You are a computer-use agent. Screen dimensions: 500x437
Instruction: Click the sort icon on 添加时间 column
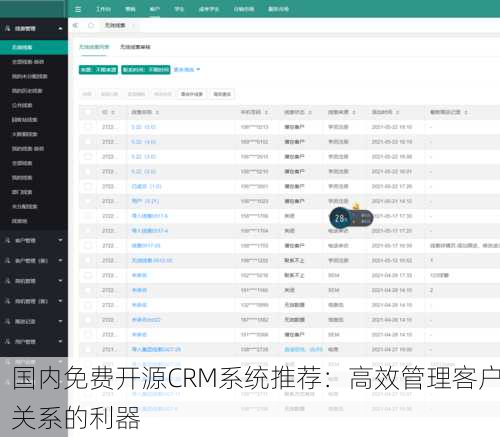click(398, 112)
